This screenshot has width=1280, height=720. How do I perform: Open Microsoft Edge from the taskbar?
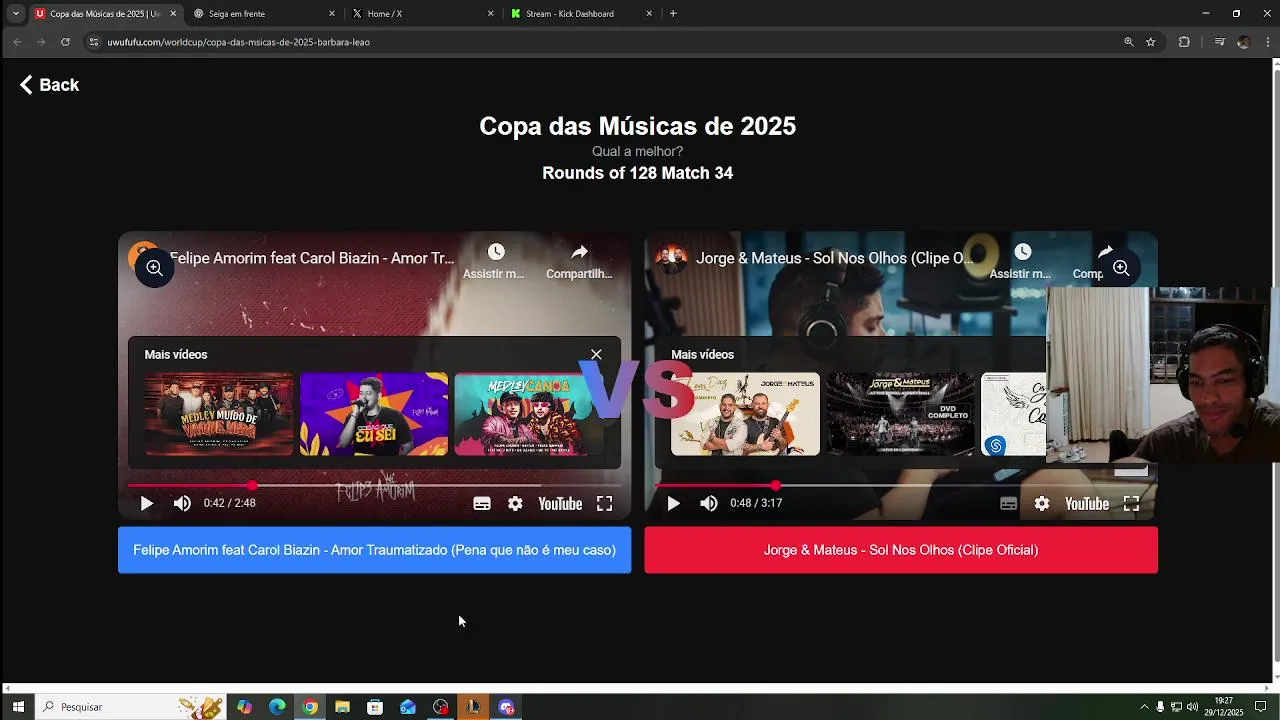277,707
